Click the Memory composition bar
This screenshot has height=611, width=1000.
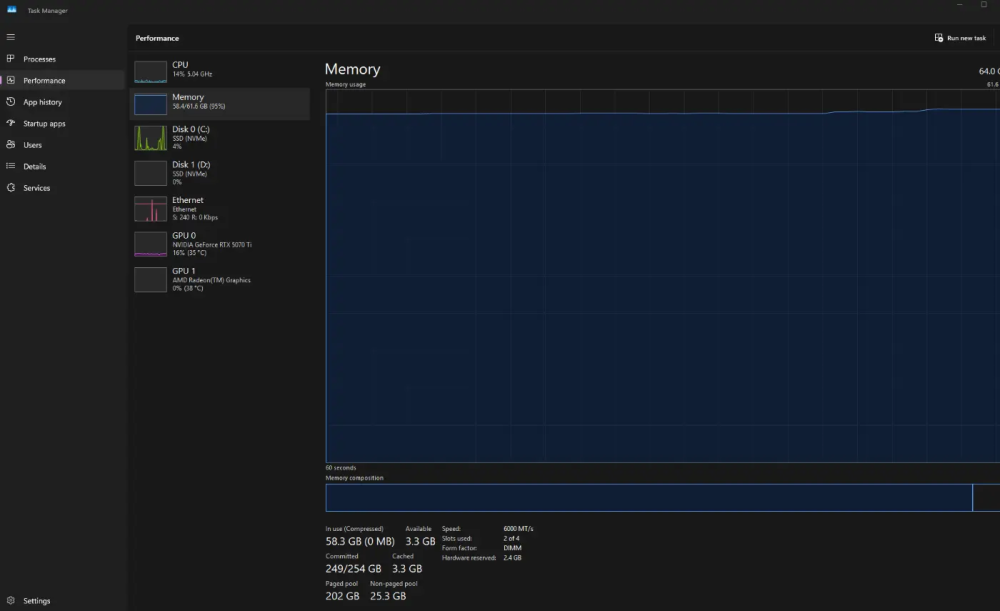(650, 498)
